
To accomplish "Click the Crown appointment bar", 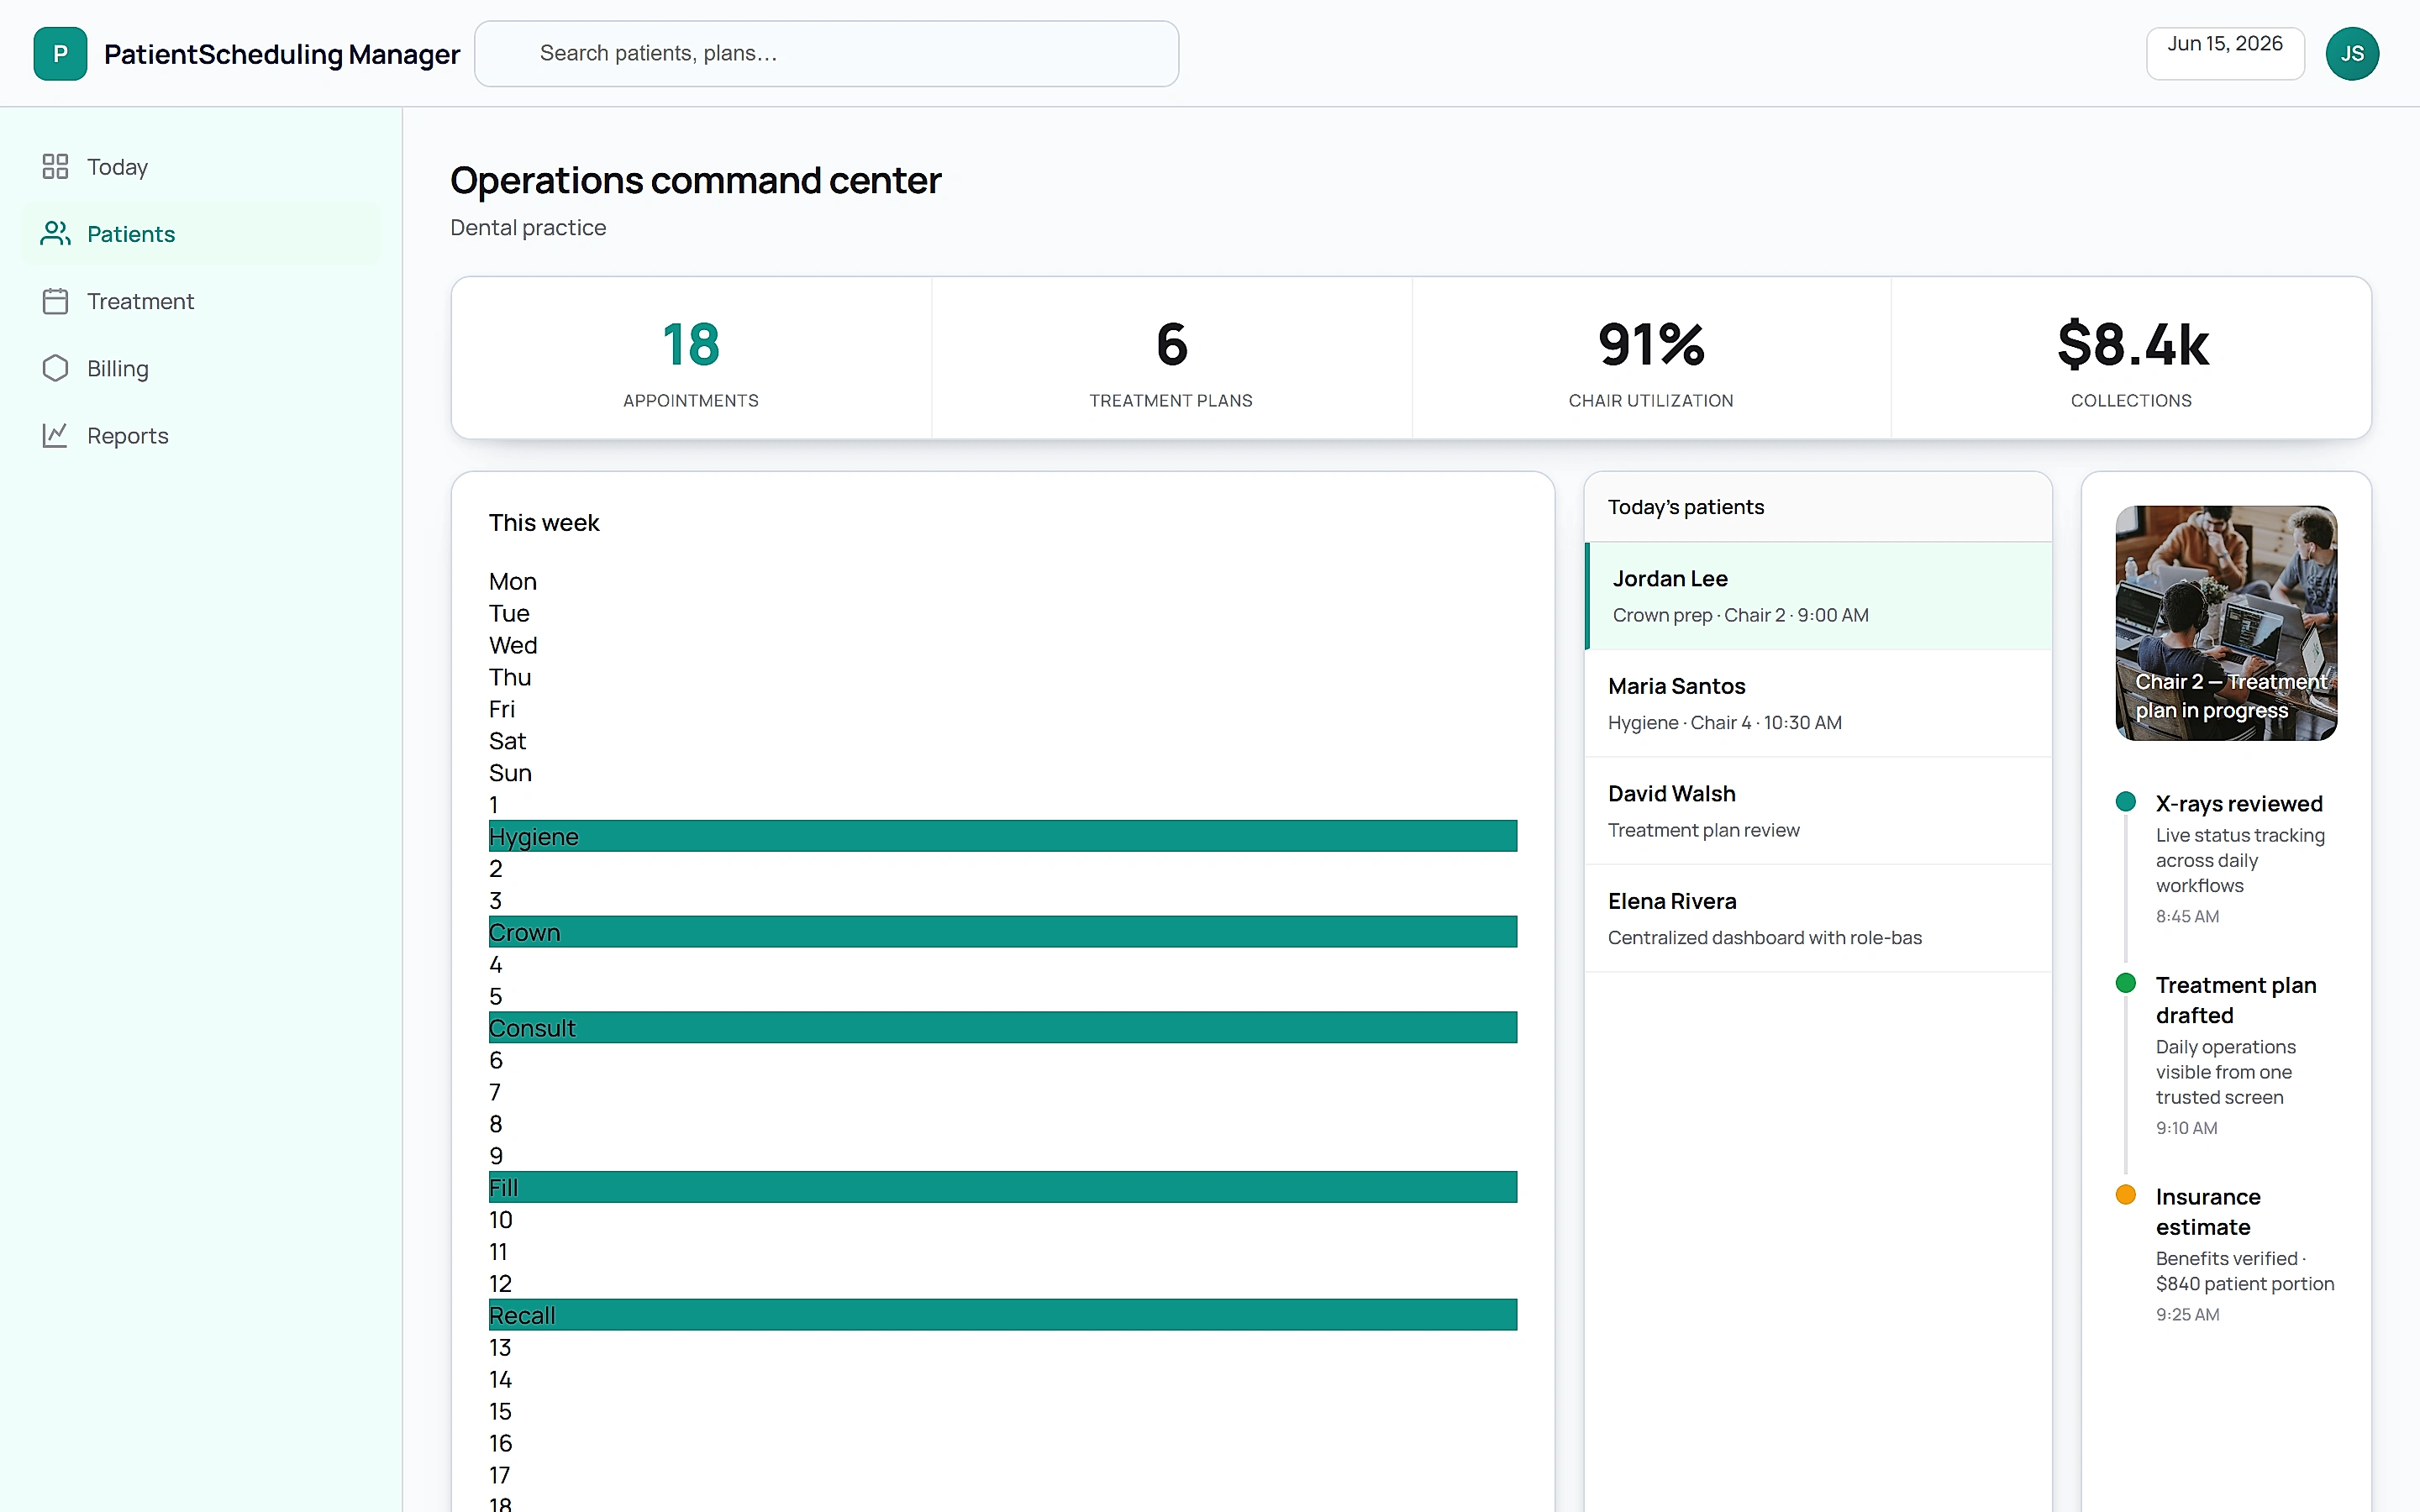I will coord(1002,932).
